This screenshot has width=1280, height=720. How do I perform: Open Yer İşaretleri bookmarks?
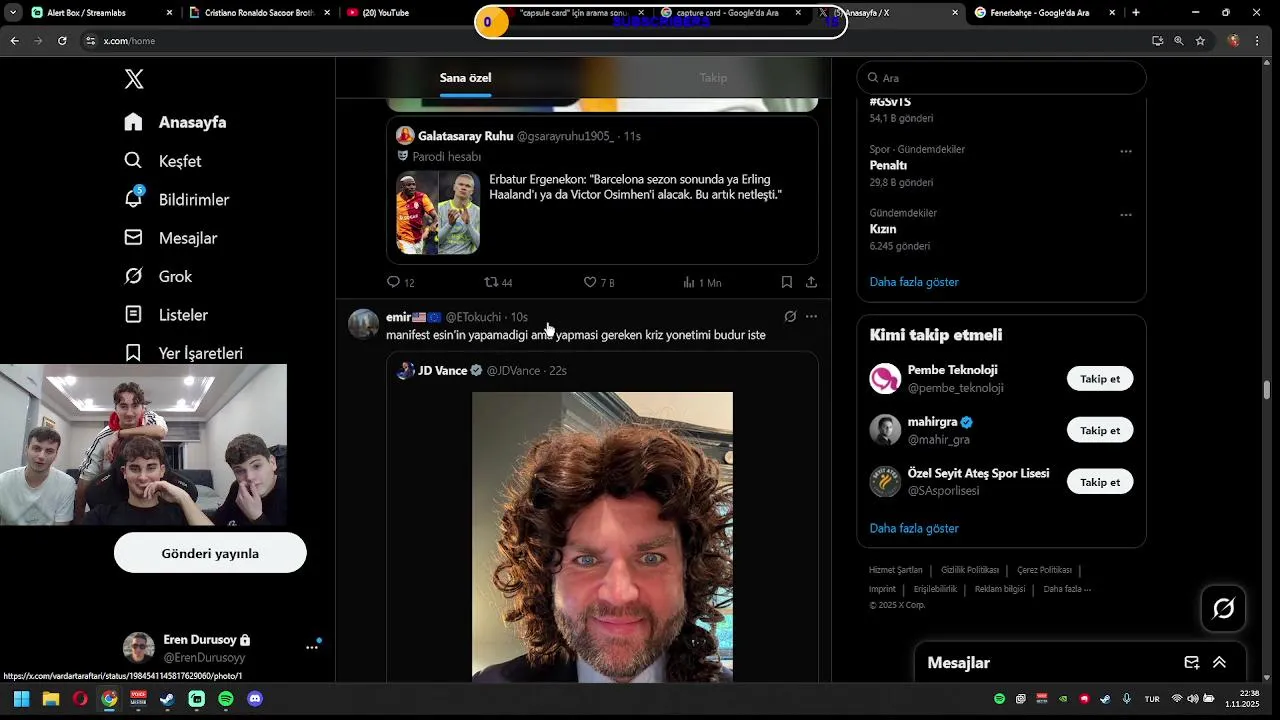[x=183, y=353]
